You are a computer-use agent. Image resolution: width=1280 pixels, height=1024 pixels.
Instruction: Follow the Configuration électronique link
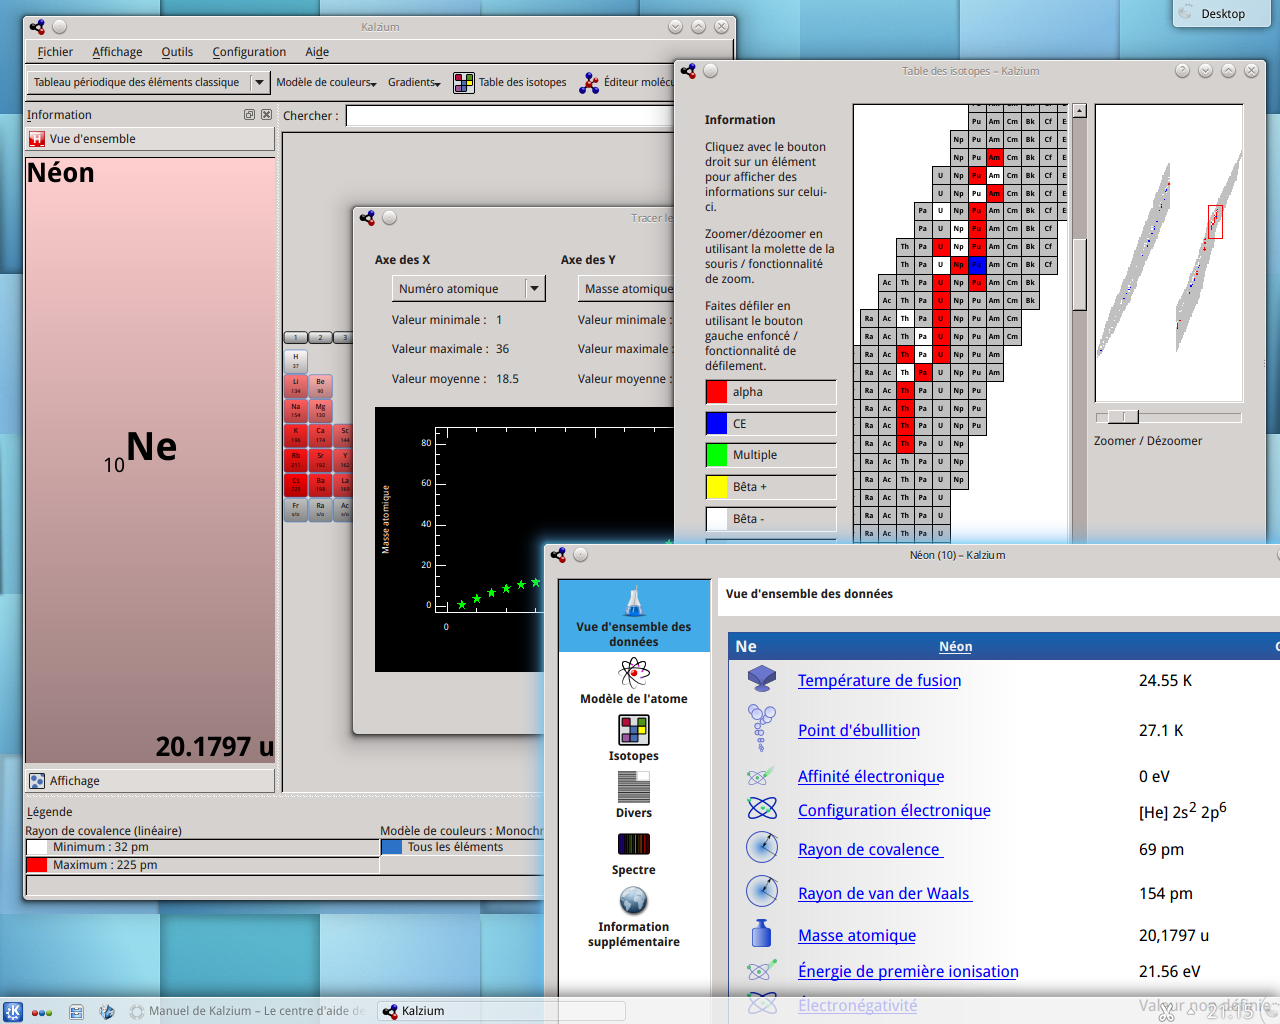(x=894, y=811)
